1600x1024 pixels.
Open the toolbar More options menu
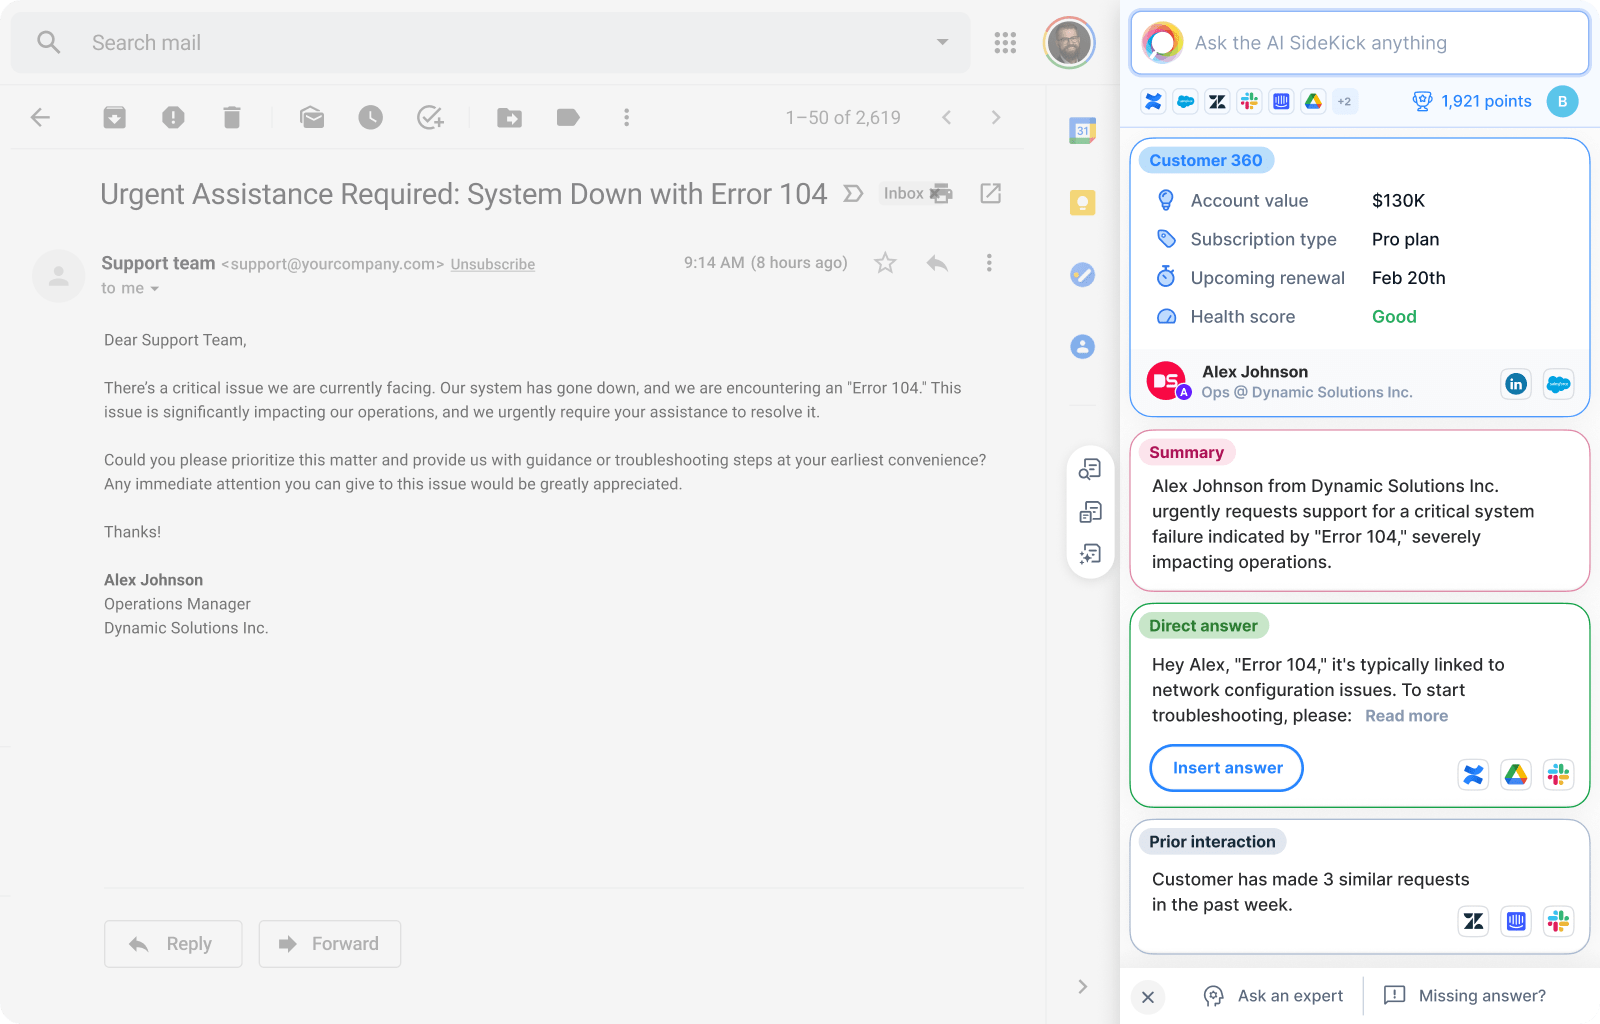coord(627,118)
